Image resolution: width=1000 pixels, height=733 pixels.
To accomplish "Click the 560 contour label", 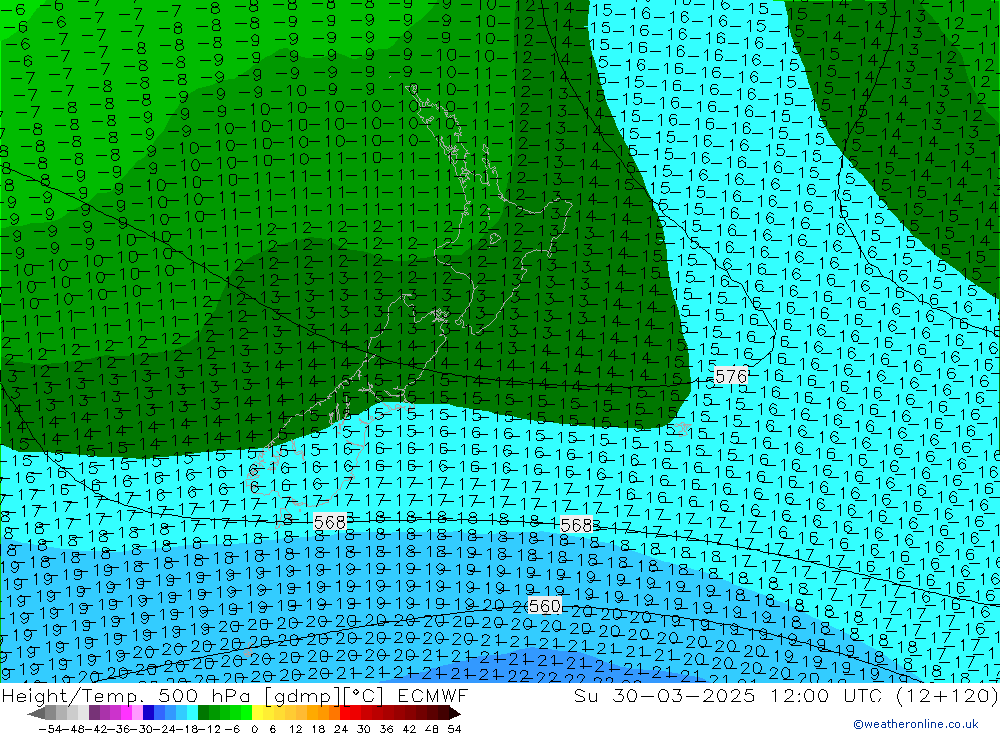I will tap(544, 606).
